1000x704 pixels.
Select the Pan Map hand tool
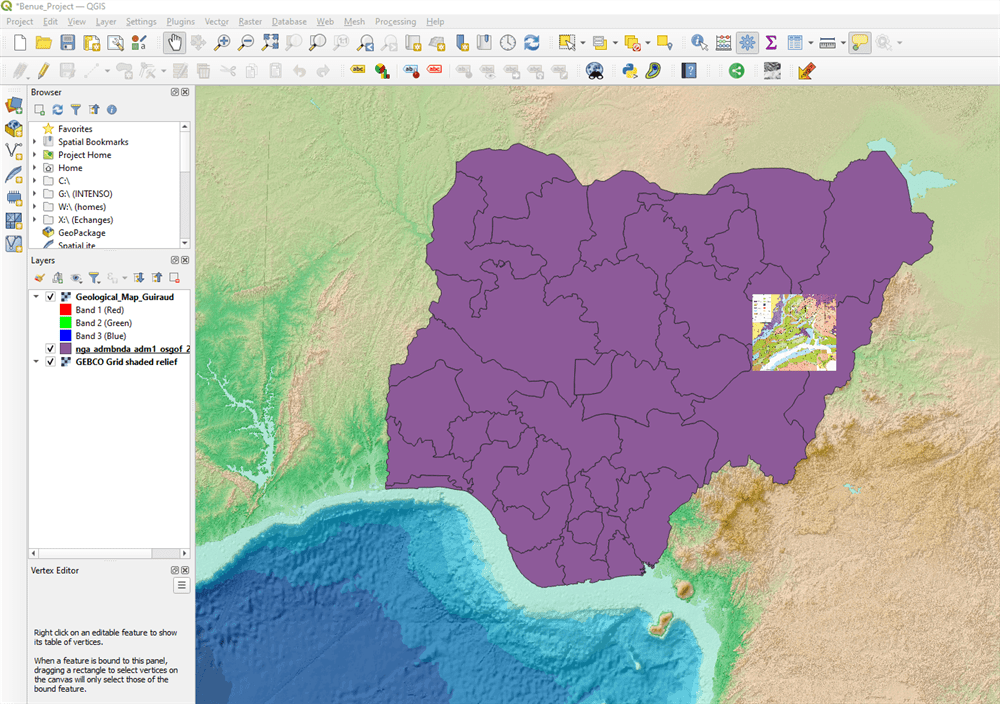174,42
